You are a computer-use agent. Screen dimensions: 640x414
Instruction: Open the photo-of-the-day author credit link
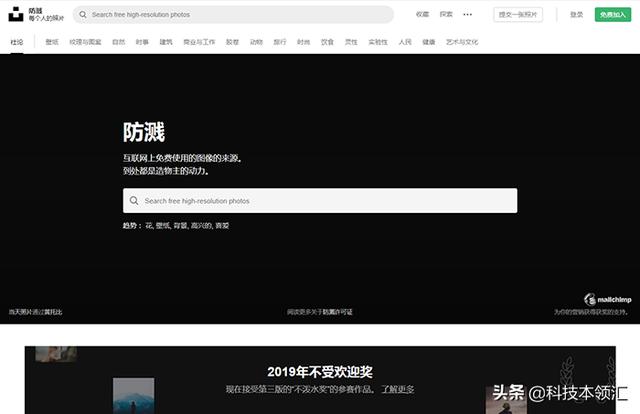53,312
